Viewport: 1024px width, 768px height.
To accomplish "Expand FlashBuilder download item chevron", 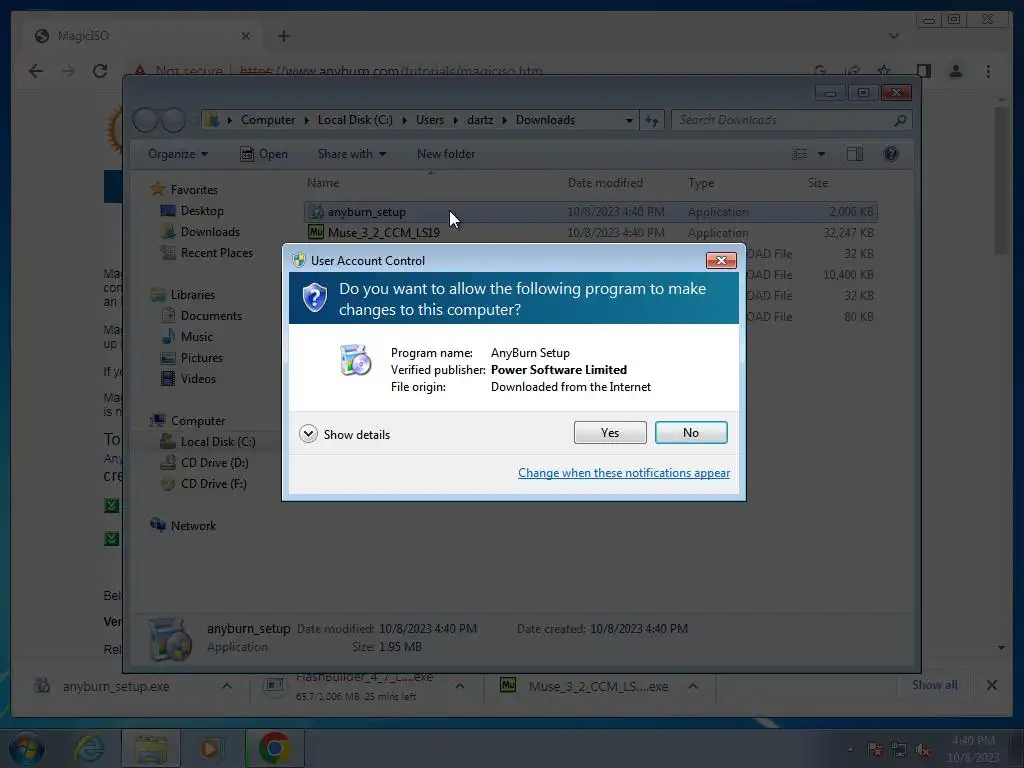I will click(460, 686).
